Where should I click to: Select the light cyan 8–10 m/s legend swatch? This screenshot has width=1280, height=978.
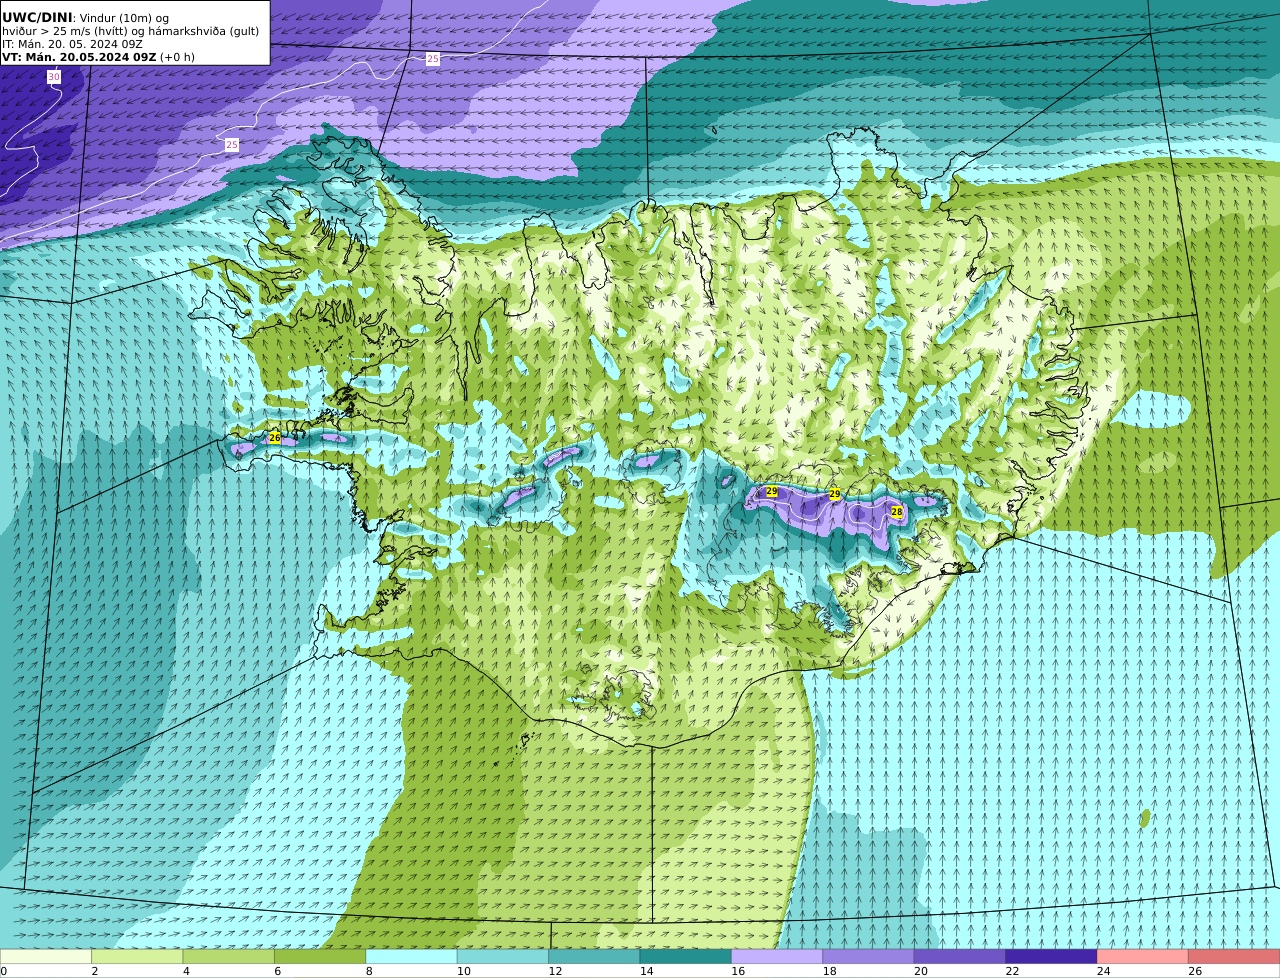411,957
